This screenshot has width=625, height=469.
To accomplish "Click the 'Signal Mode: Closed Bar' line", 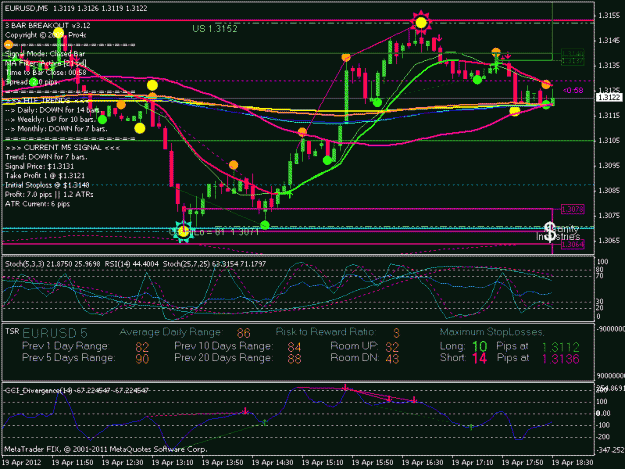I will point(45,53).
